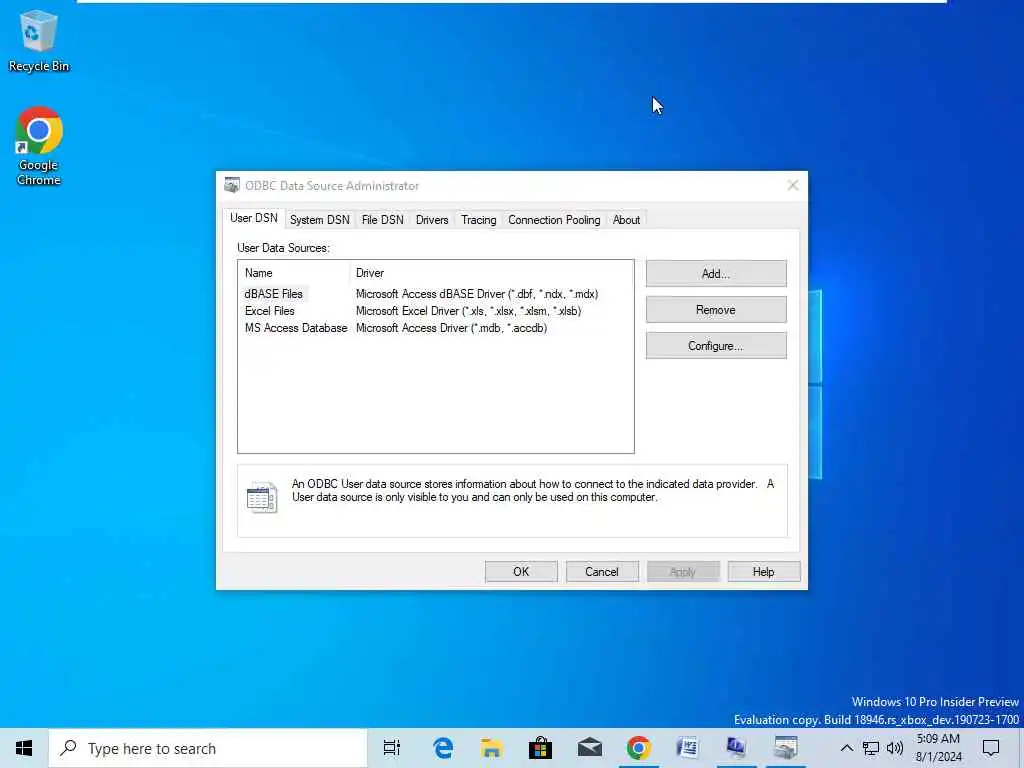Open Microsoft Store from the taskbar
Screen dimensions: 1024x768
point(541,748)
